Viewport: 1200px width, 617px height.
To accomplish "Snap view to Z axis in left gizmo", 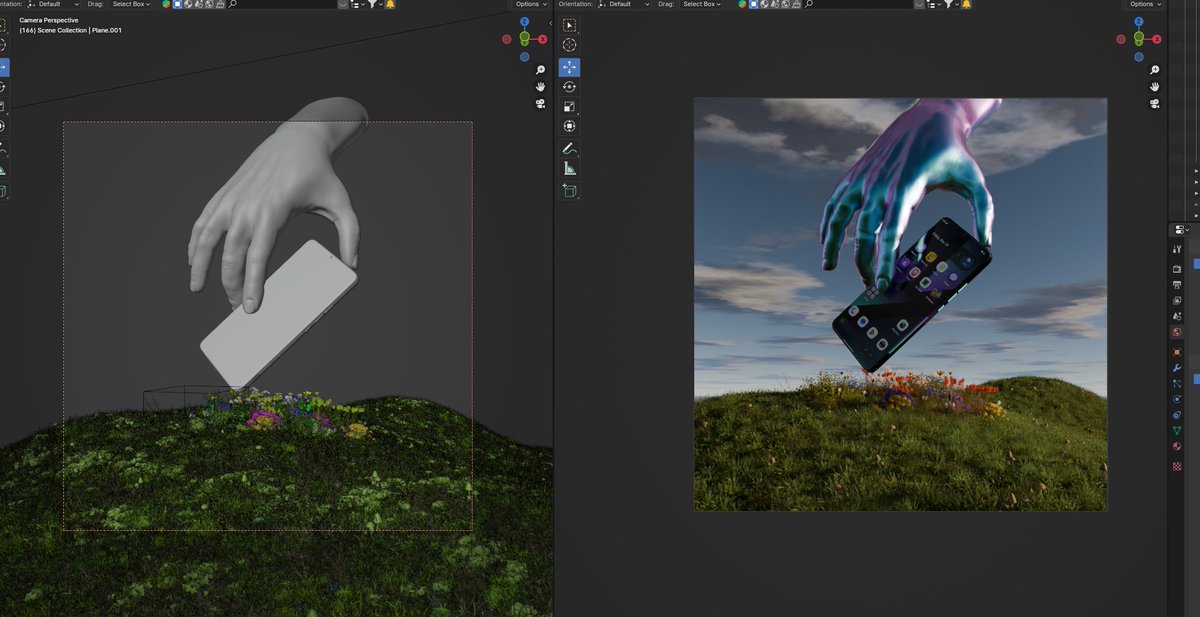I will point(524,21).
